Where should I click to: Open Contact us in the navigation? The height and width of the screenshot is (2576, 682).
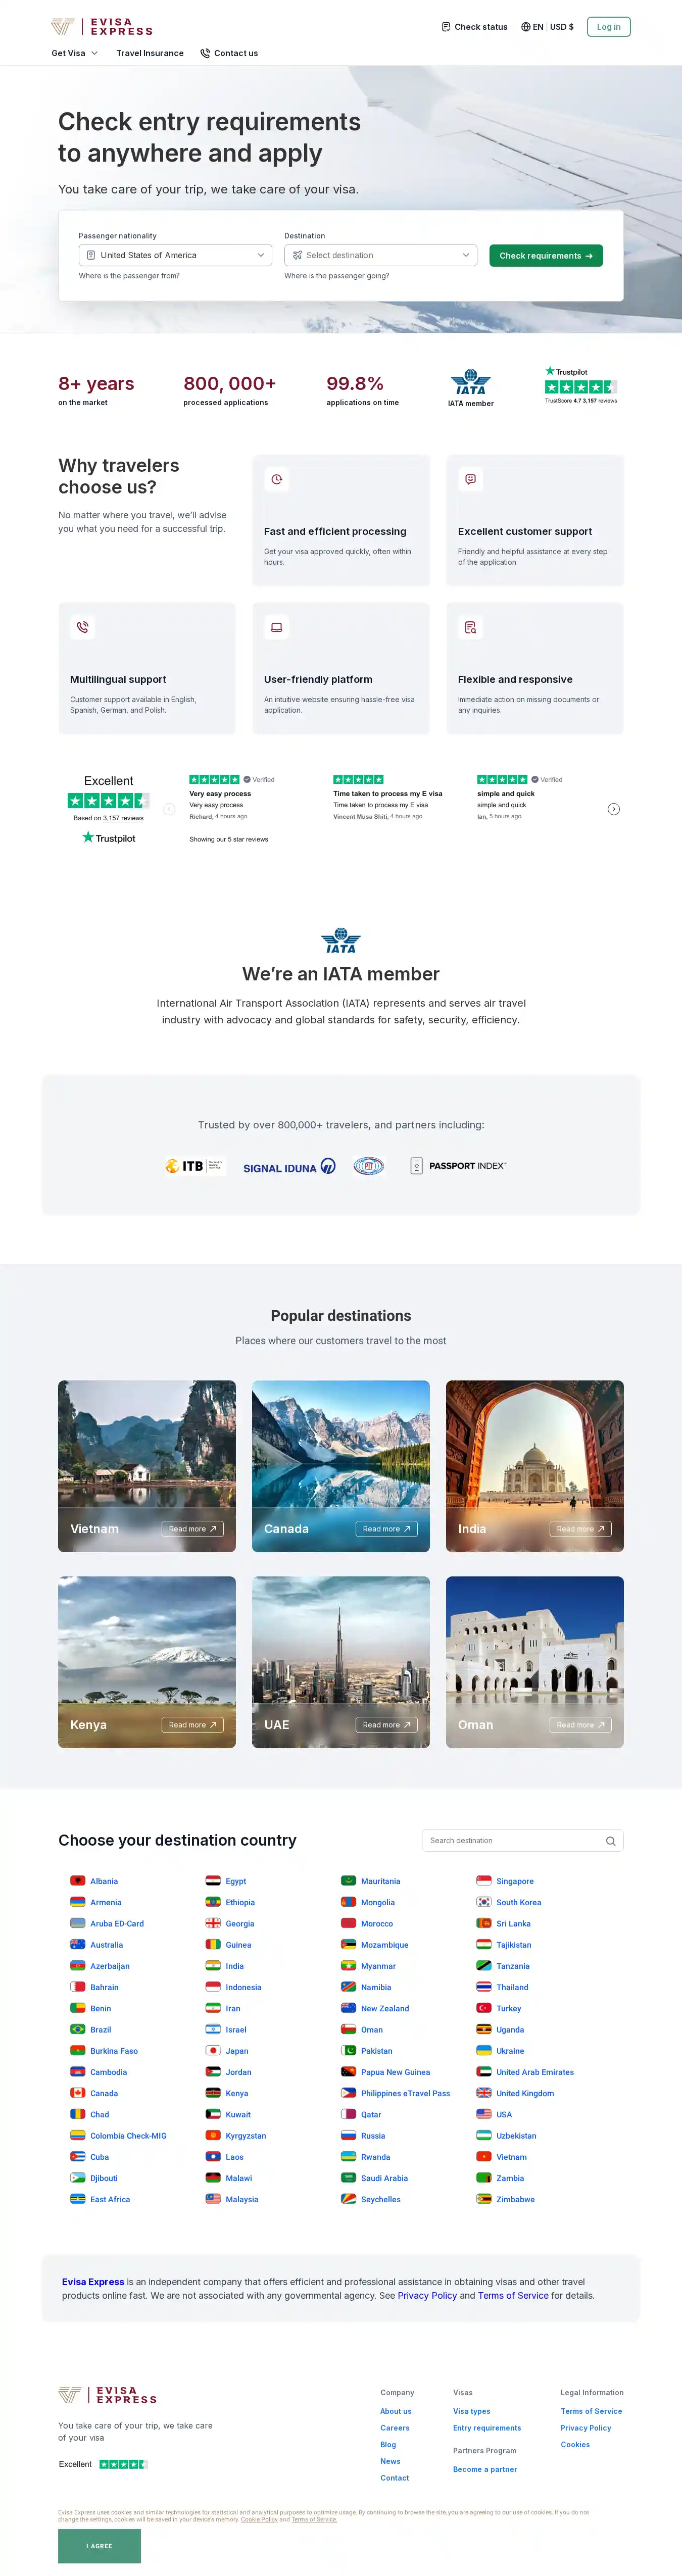(x=229, y=53)
